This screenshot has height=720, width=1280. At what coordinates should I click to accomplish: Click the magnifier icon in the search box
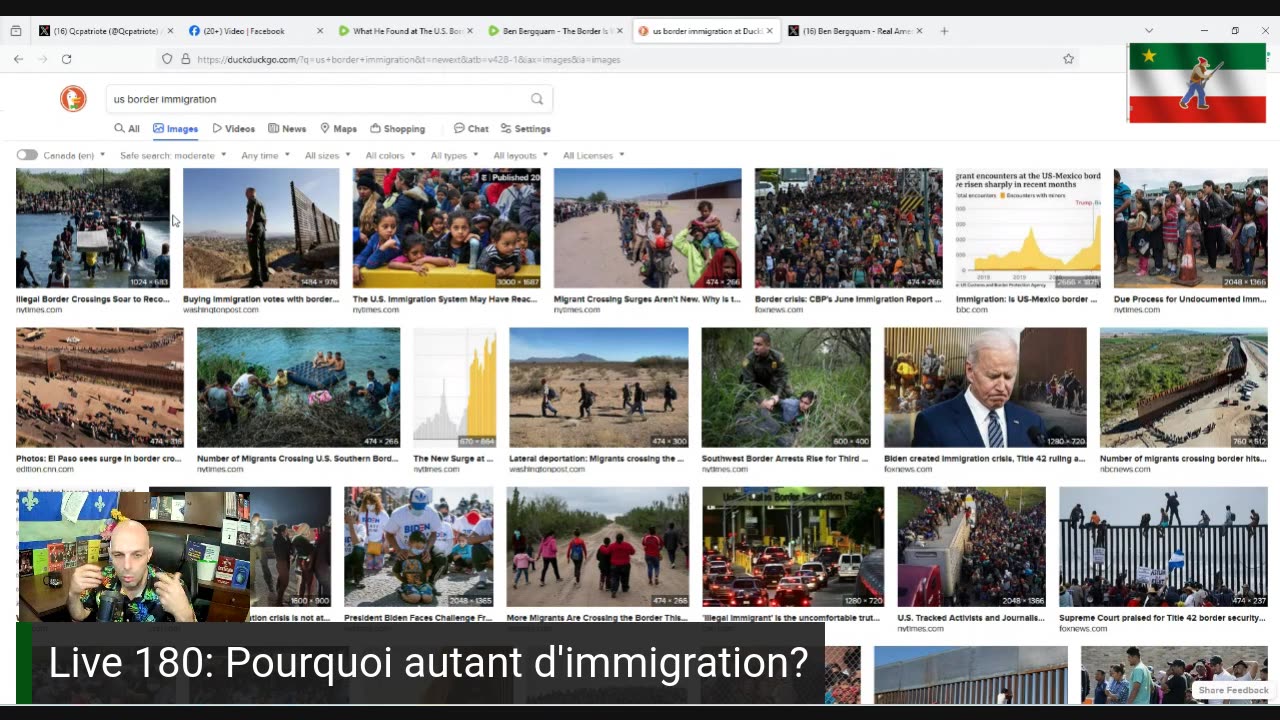pyautogui.click(x=537, y=99)
